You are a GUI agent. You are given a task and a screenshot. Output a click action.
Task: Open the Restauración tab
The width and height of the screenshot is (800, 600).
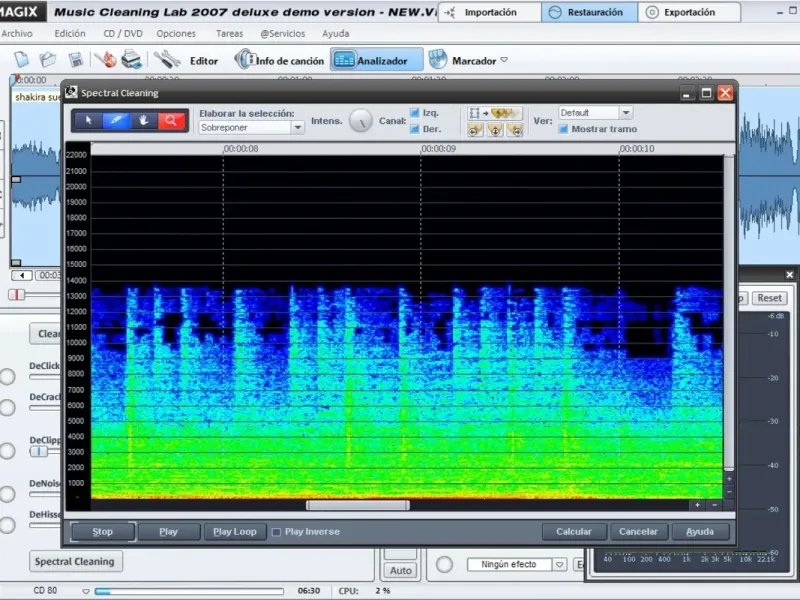589,13
